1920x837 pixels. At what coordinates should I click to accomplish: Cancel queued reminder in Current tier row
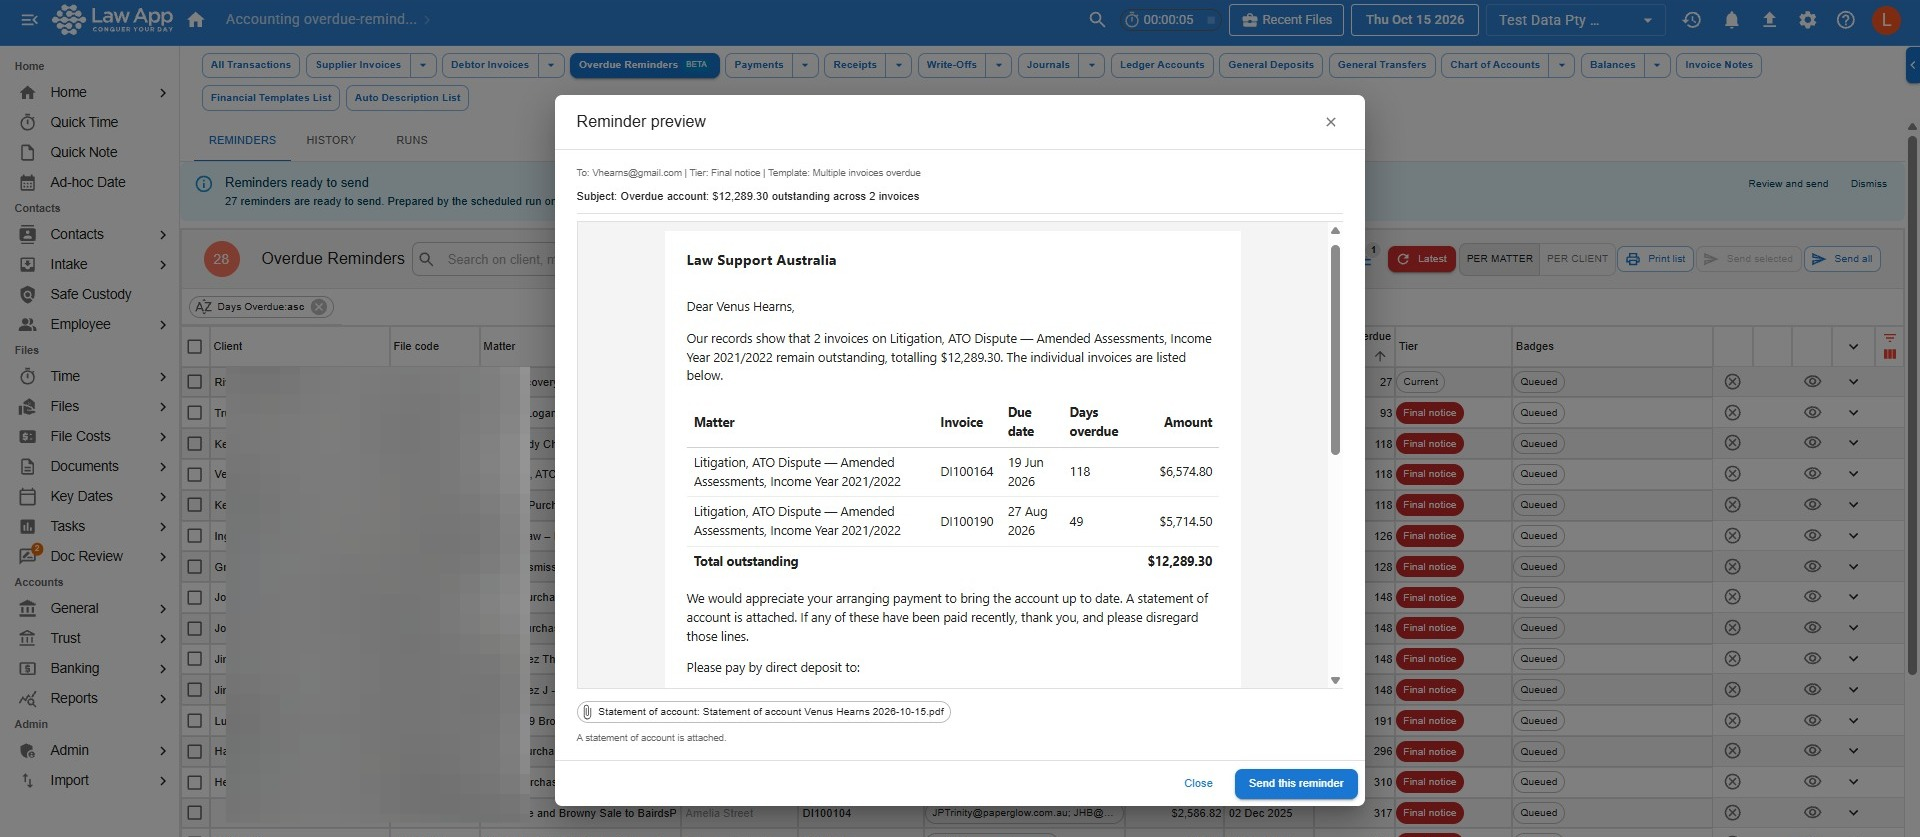[1732, 382]
